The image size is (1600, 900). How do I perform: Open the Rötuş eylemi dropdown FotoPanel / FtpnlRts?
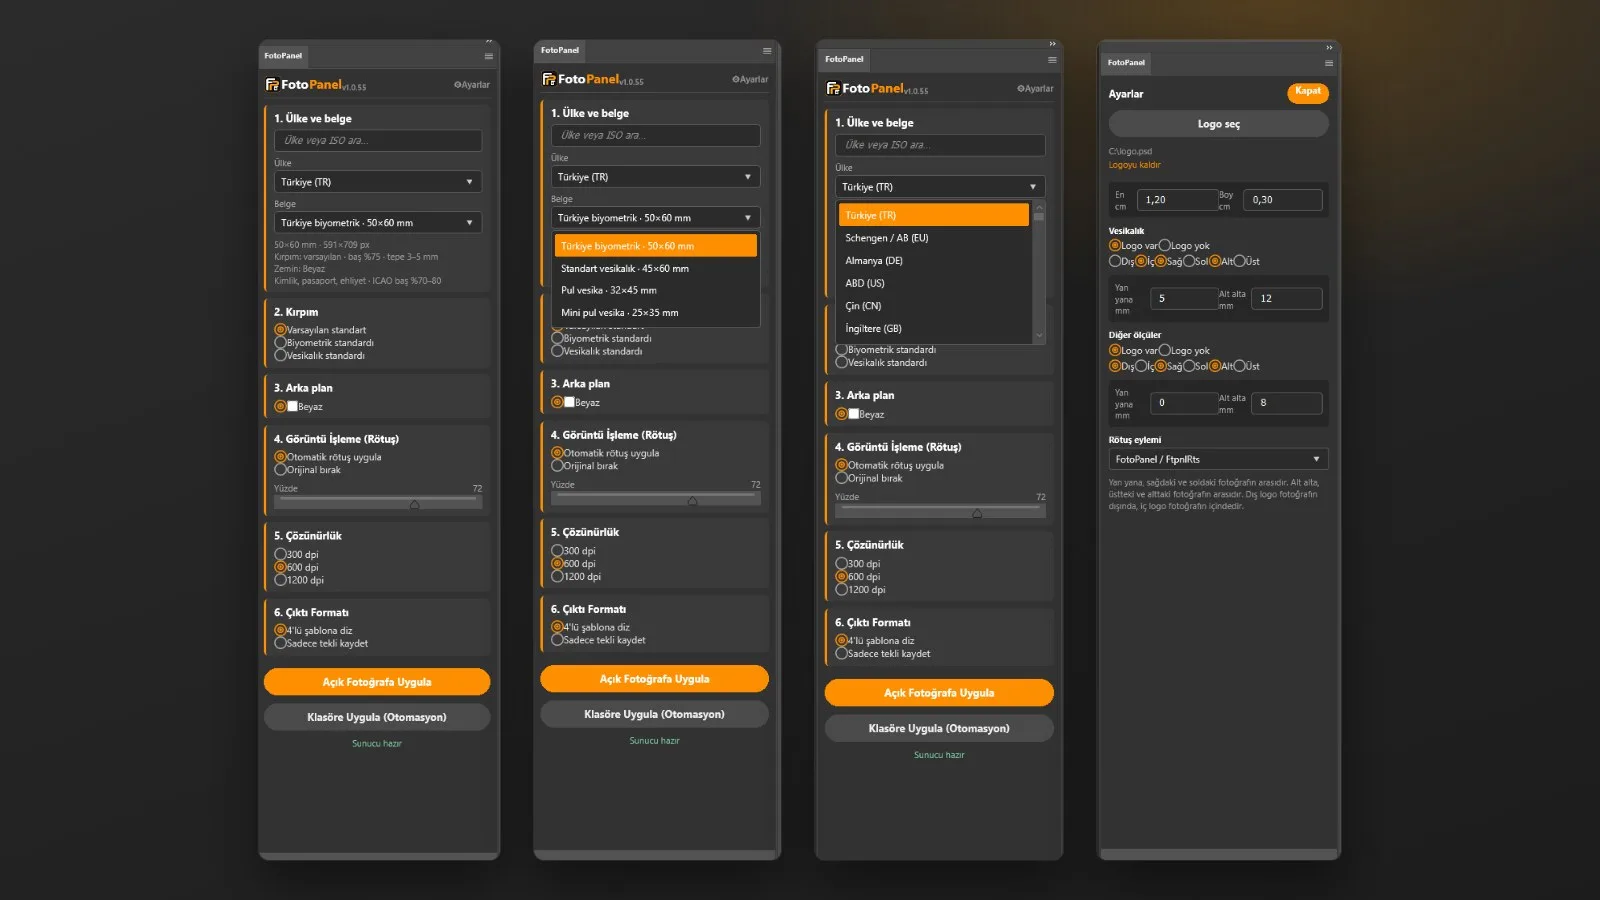tap(1218, 459)
